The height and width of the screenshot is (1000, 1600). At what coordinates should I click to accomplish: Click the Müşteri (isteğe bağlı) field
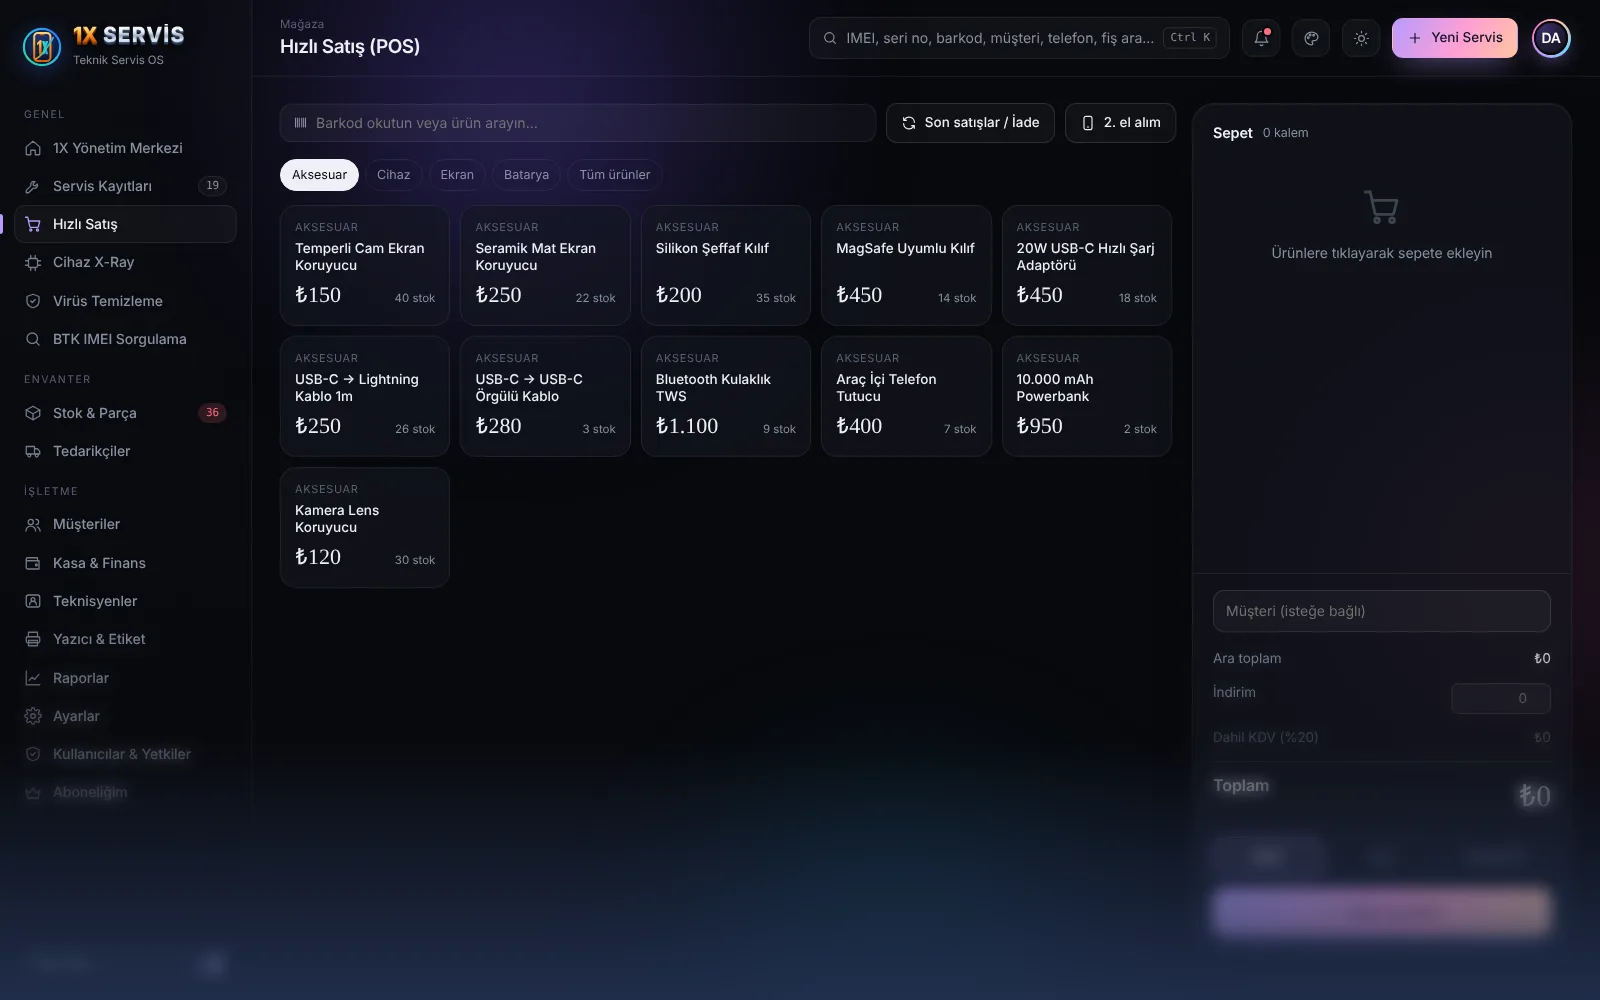point(1381,611)
